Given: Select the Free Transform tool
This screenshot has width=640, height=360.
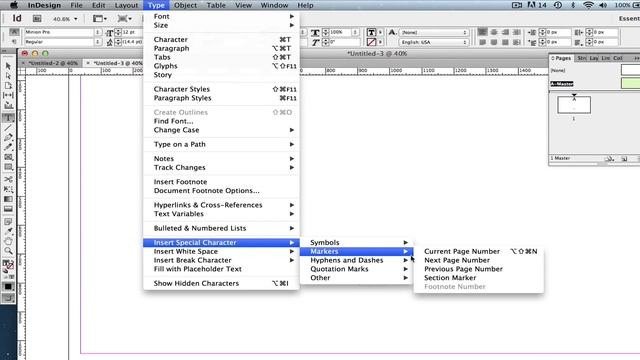Looking at the screenshot, I should click(x=8, y=189).
